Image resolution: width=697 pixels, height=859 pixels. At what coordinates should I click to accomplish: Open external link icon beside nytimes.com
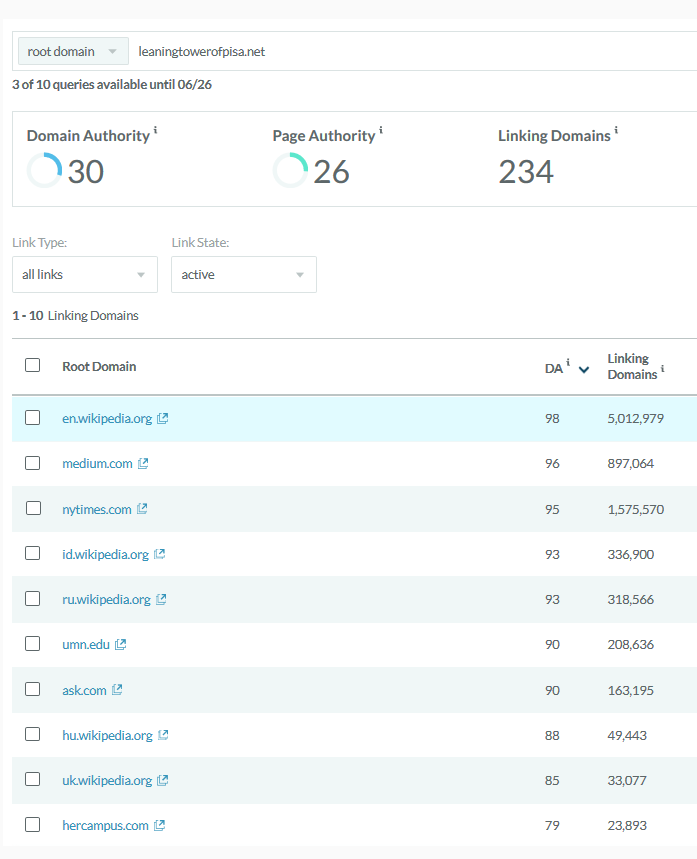[142, 509]
